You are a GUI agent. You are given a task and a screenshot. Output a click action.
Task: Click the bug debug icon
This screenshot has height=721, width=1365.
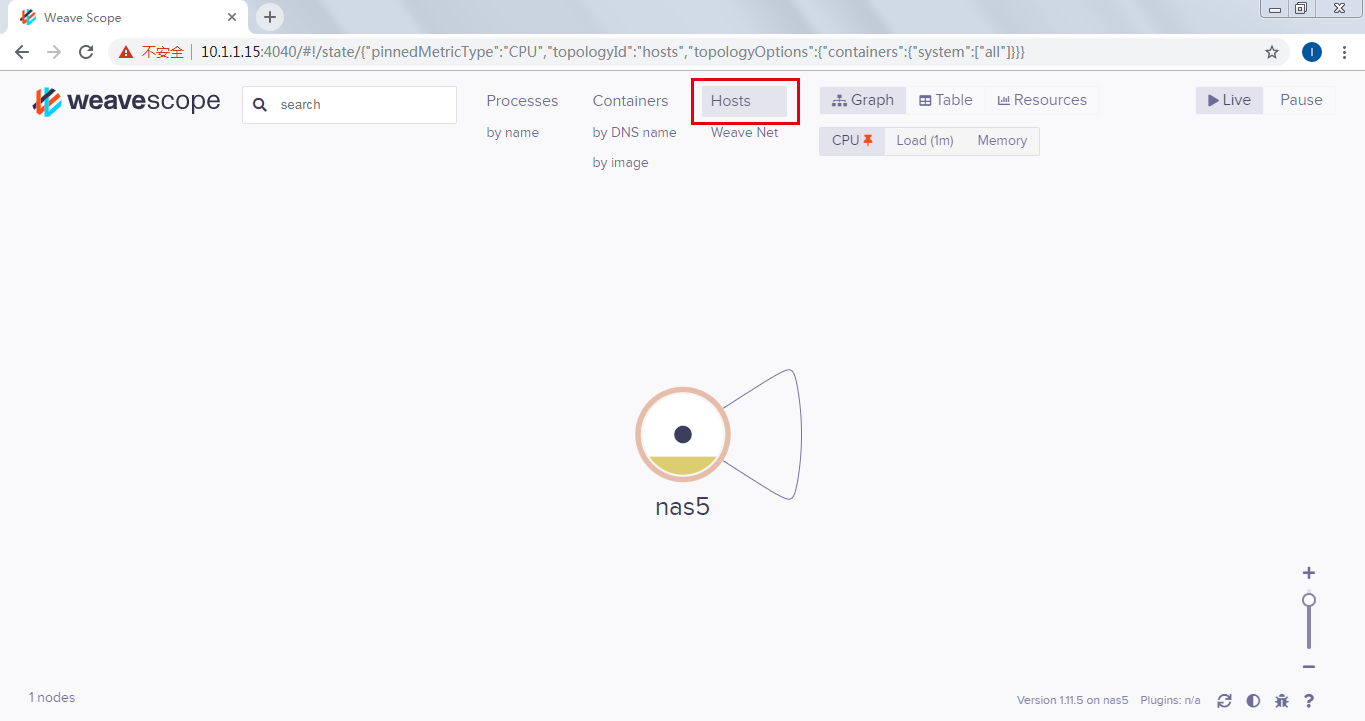1282,701
